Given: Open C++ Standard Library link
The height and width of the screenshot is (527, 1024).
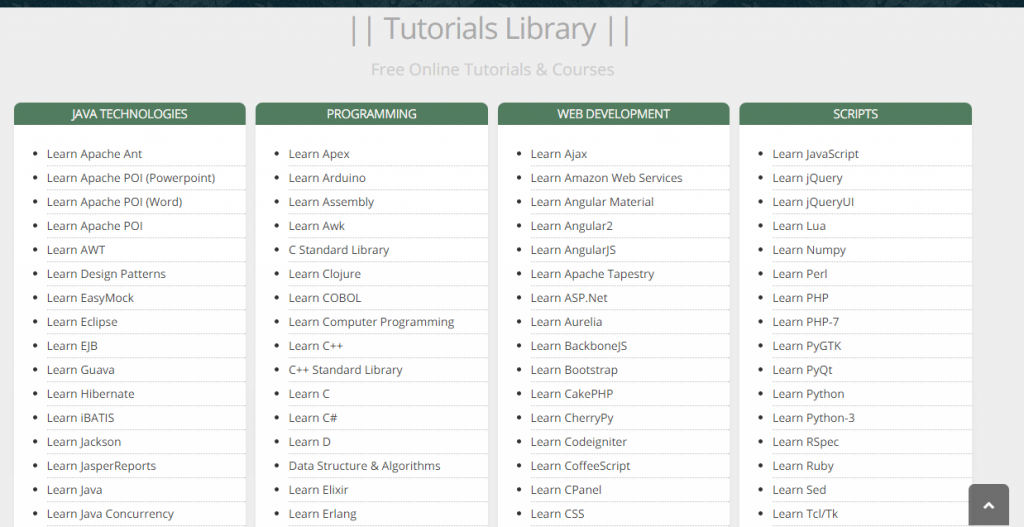Looking at the screenshot, I should coord(345,370).
